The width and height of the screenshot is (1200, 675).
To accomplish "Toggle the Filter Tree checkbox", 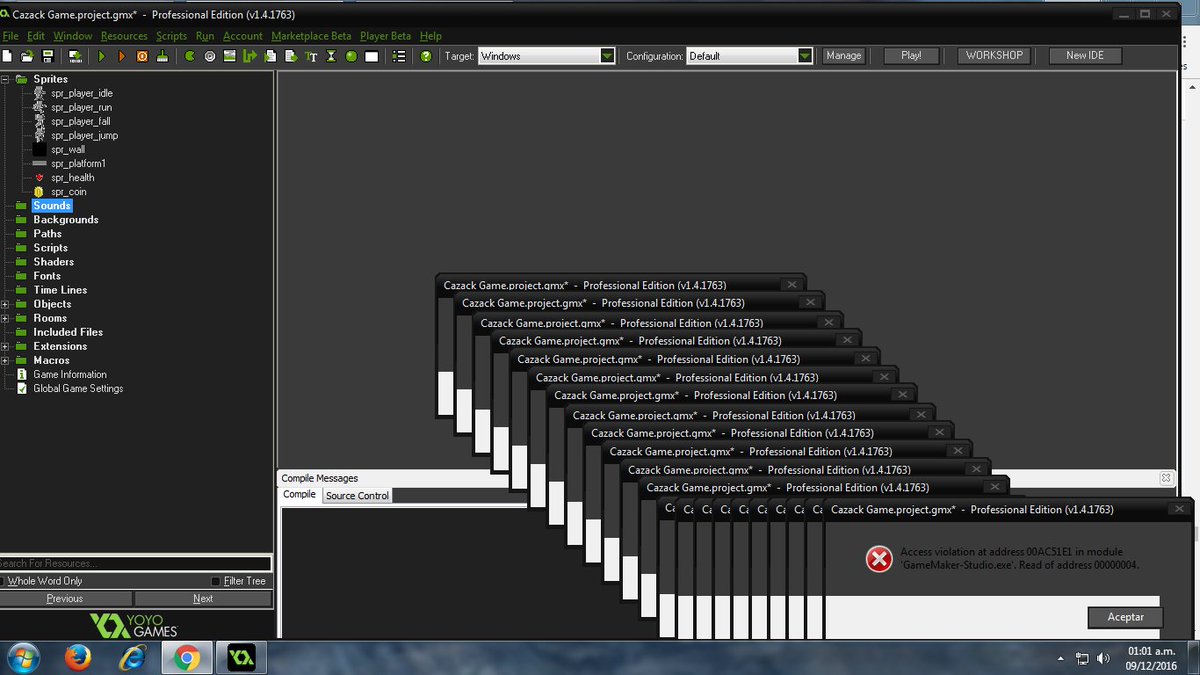I will point(216,581).
